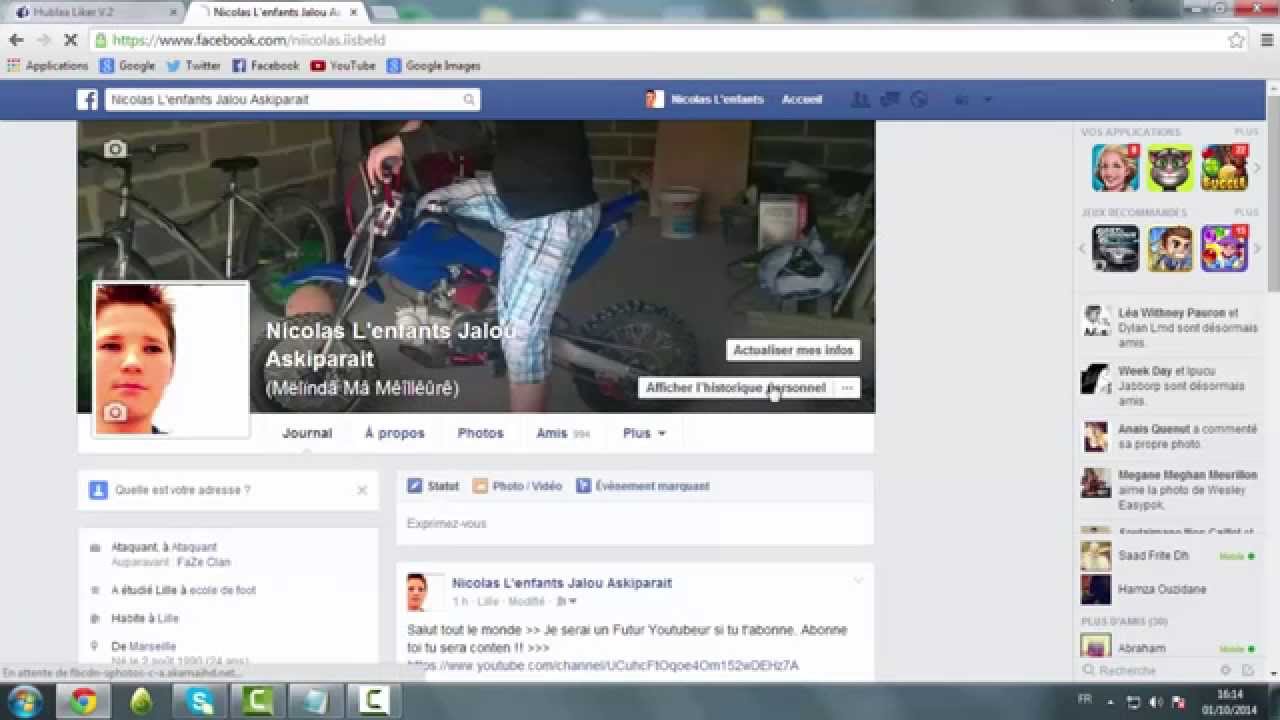
Task: Show hidden system tray icons arrow
Action: click(1110, 702)
